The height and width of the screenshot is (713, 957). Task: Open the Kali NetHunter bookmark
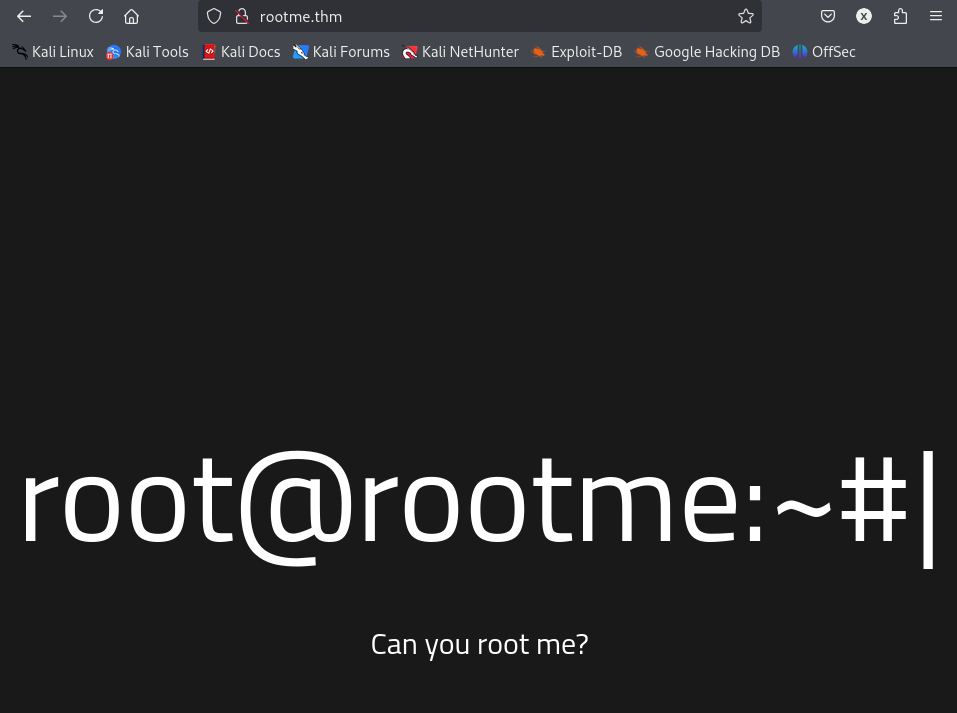pyautogui.click(x=461, y=52)
